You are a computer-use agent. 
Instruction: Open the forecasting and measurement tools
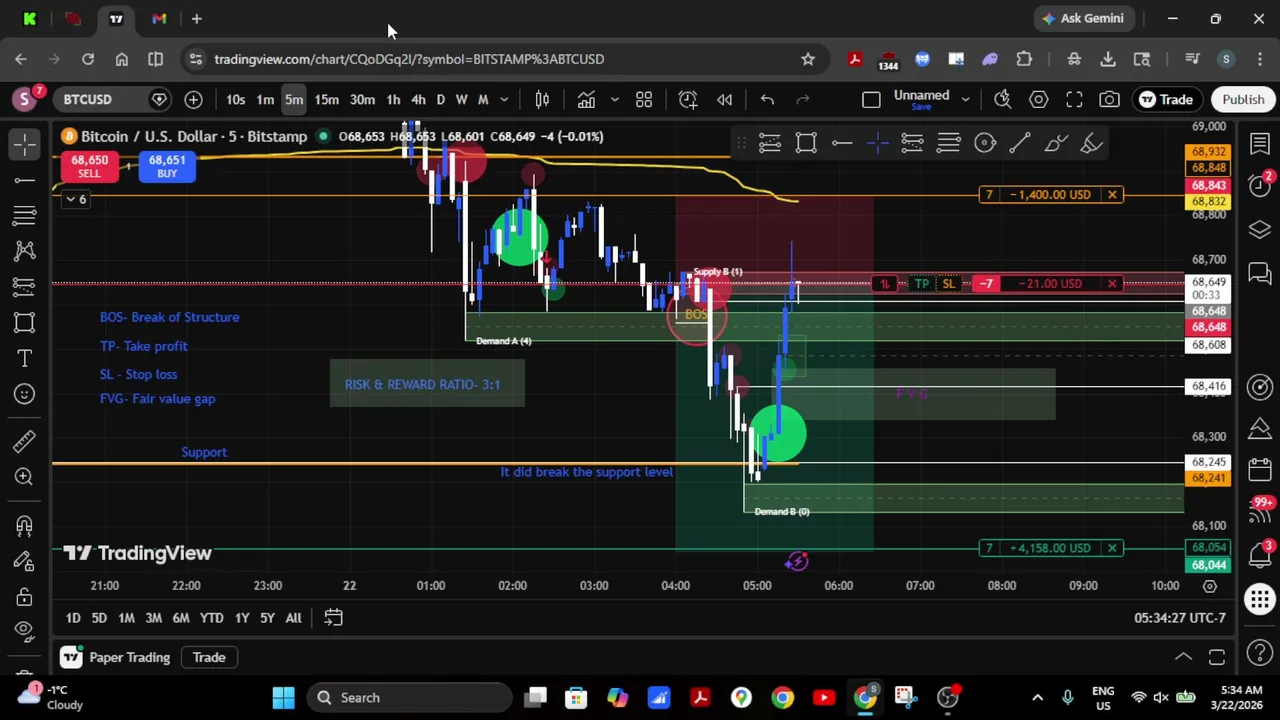25,287
